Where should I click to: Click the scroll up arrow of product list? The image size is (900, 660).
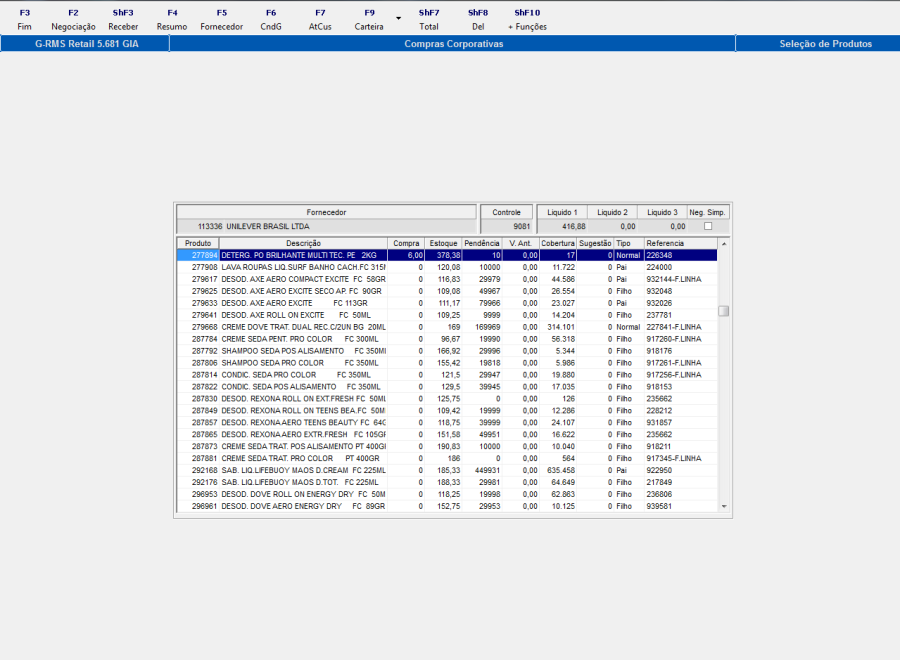tap(724, 244)
